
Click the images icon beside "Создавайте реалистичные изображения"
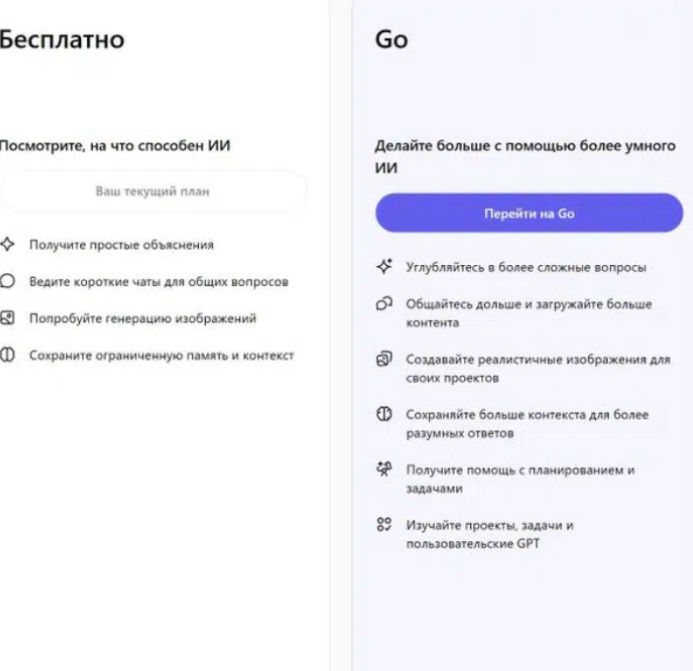384,359
